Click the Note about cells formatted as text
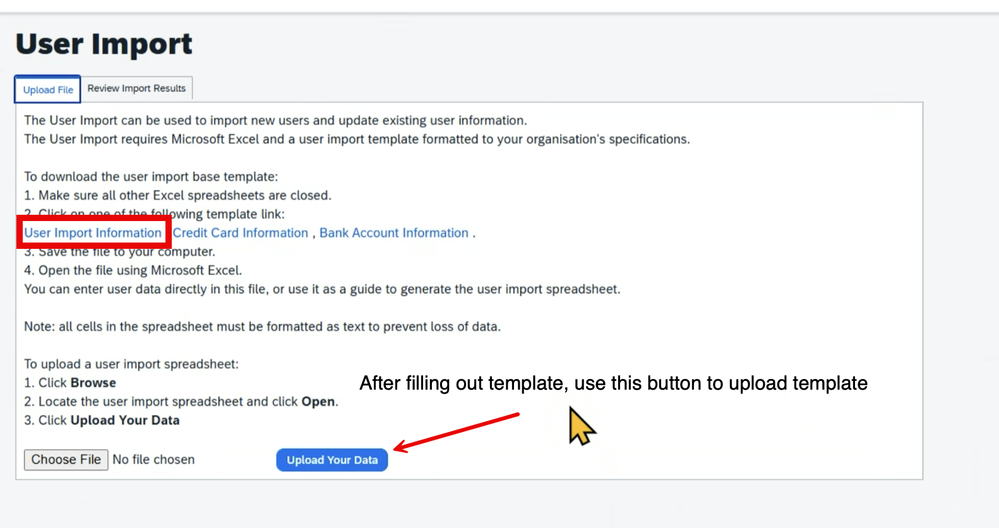 [x=262, y=327]
